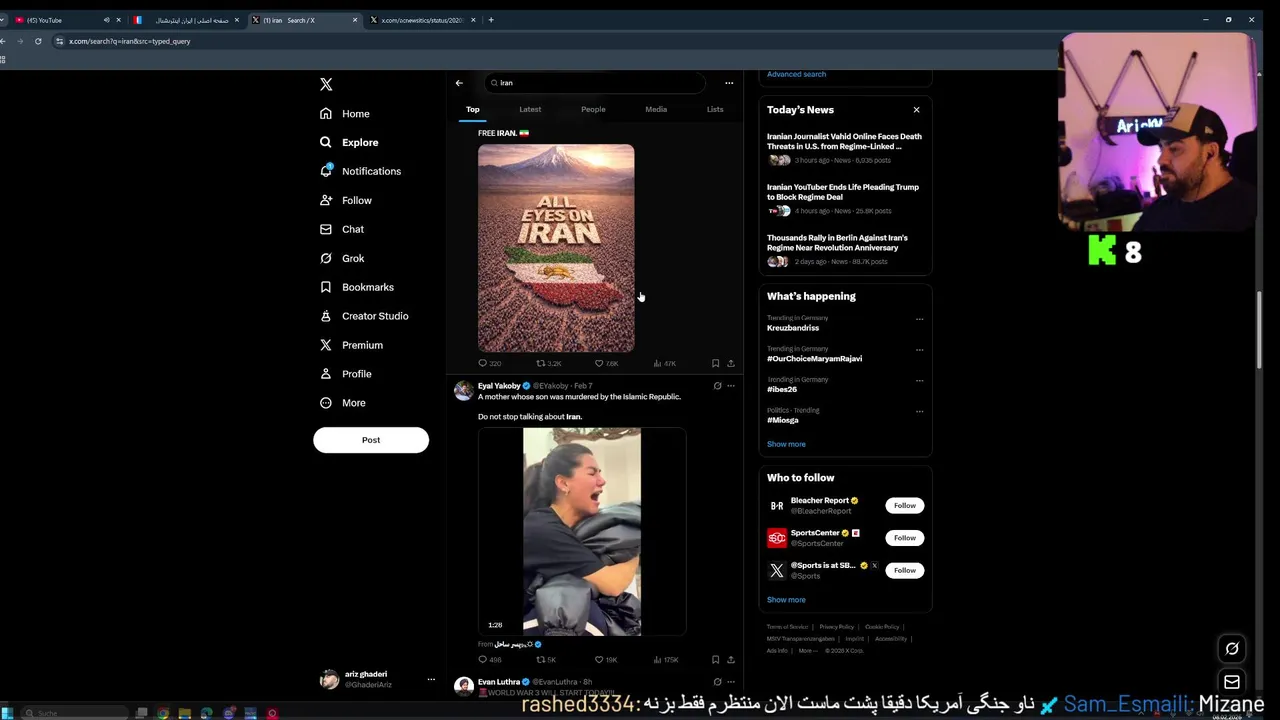Open #ibes26 trend options
The image size is (1280, 720).
coord(919,380)
